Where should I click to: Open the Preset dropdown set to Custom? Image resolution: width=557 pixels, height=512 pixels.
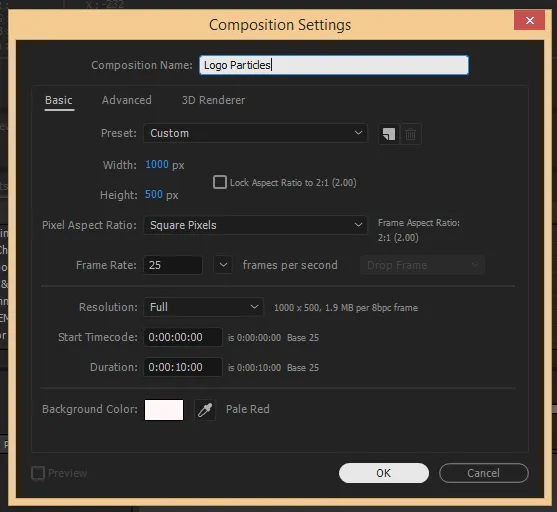pyautogui.click(x=255, y=133)
